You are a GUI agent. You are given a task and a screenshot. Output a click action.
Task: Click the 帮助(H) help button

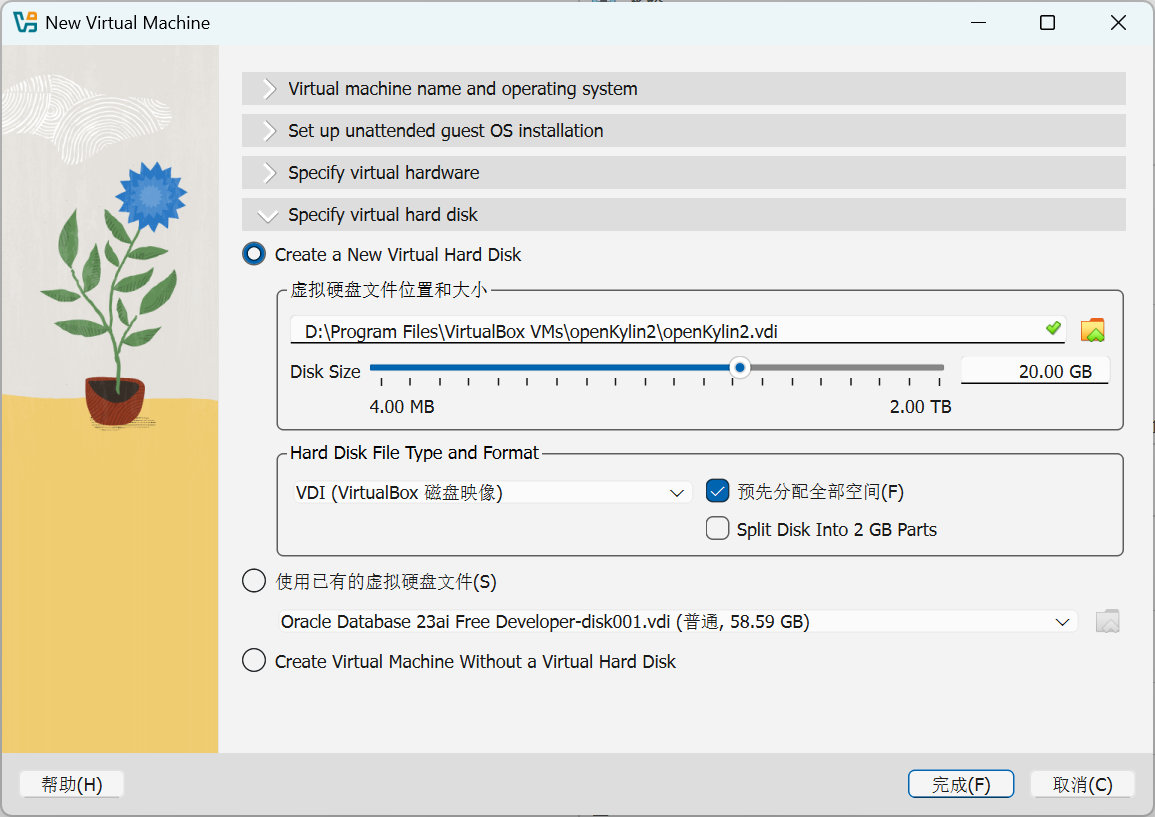(71, 784)
